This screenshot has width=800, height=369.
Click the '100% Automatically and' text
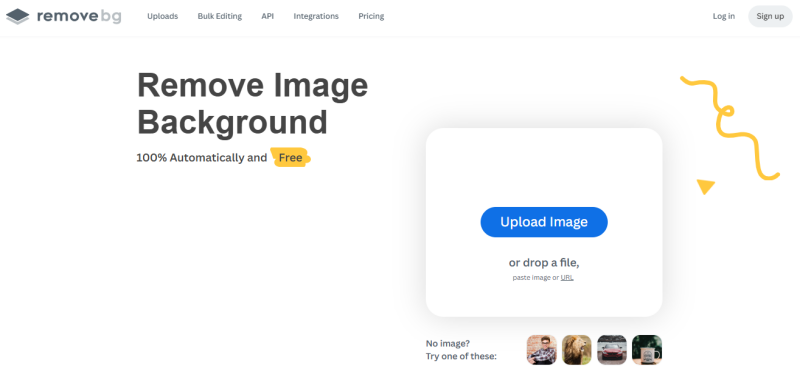tap(202, 158)
